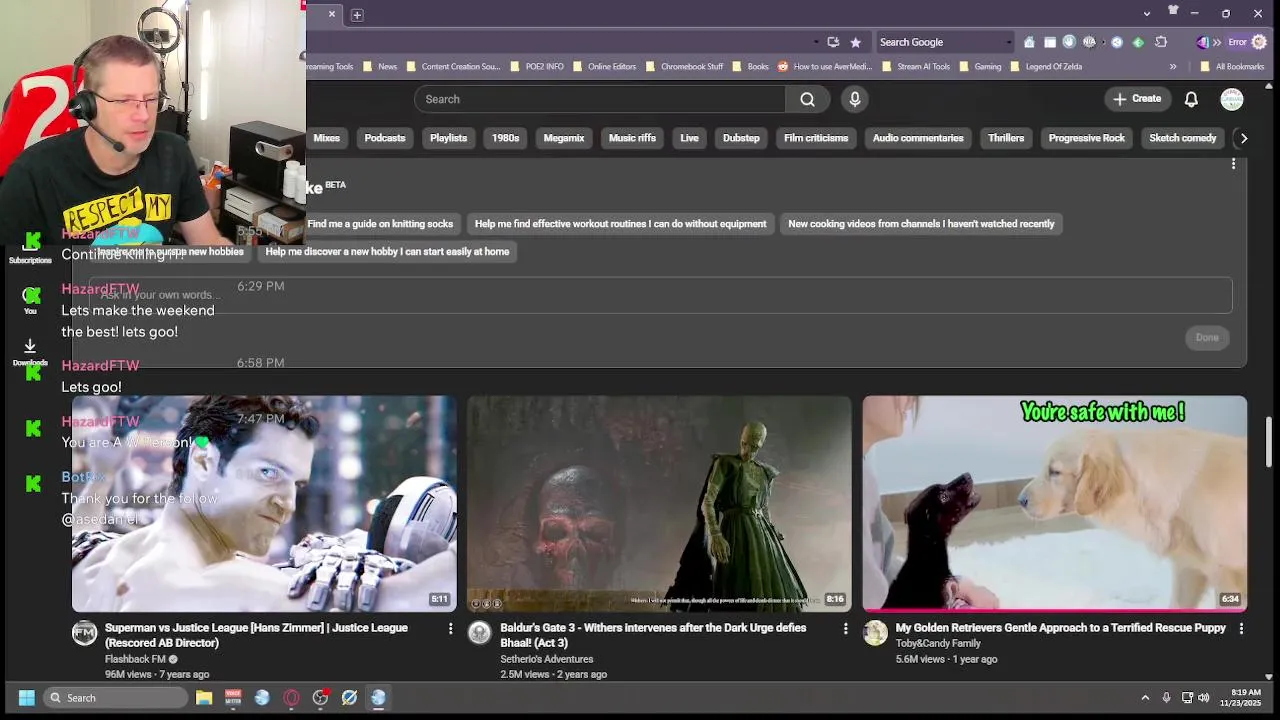Click the install-app icon in the address bar
Viewport: 1280px width, 720px height.
(833, 42)
